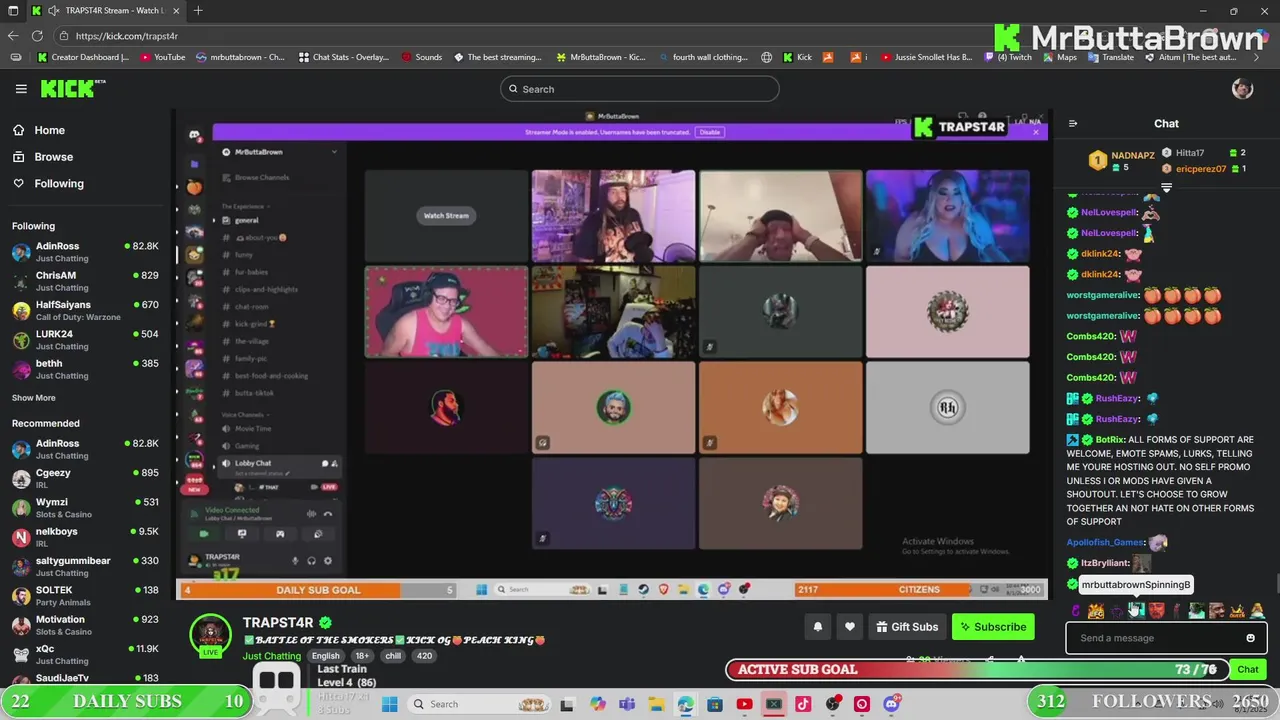
Task: Open a new browser tab
Action: point(198,11)
